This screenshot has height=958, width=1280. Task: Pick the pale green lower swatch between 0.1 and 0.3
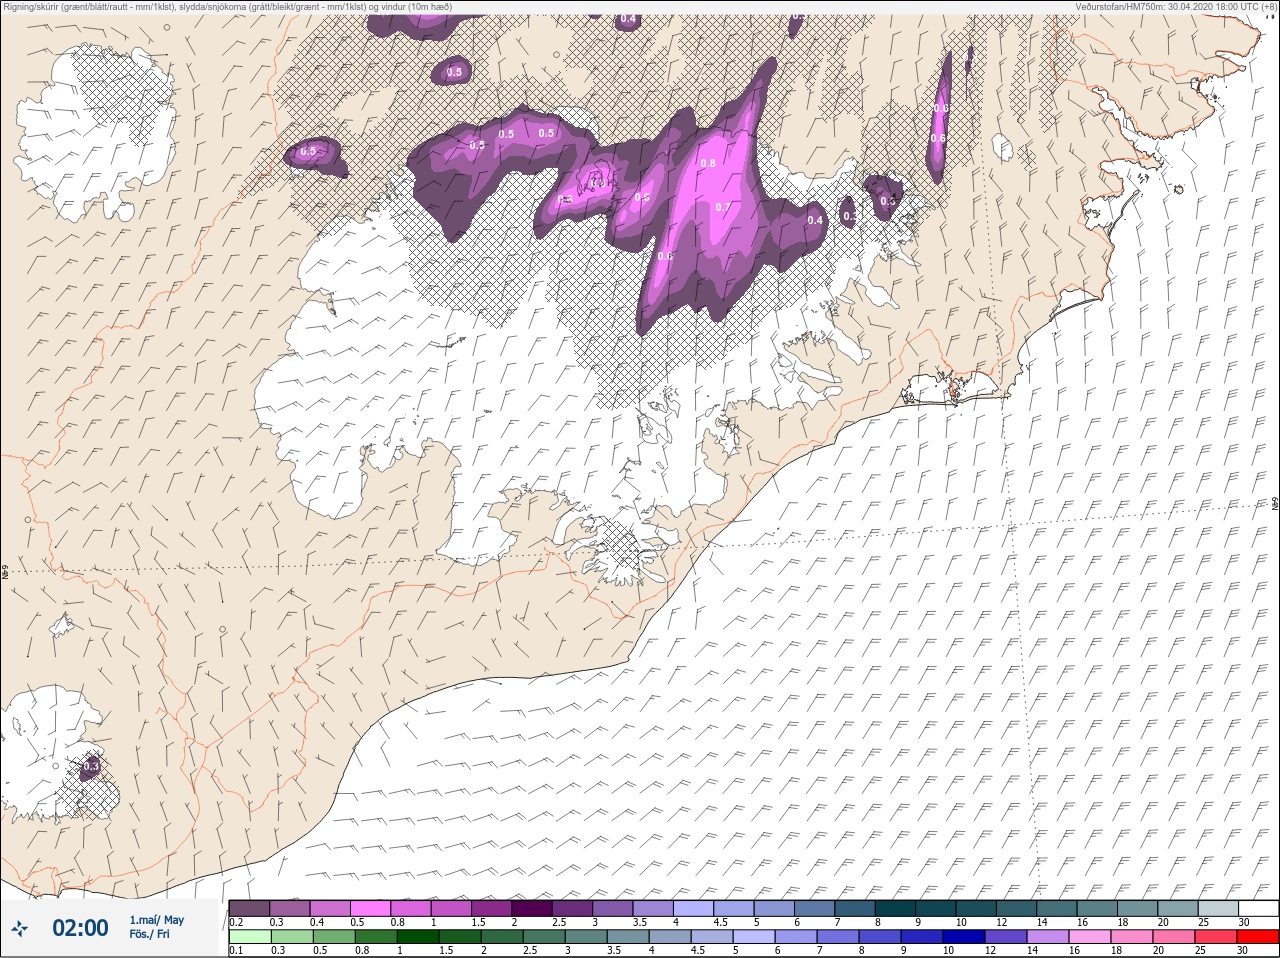(250, 937)
